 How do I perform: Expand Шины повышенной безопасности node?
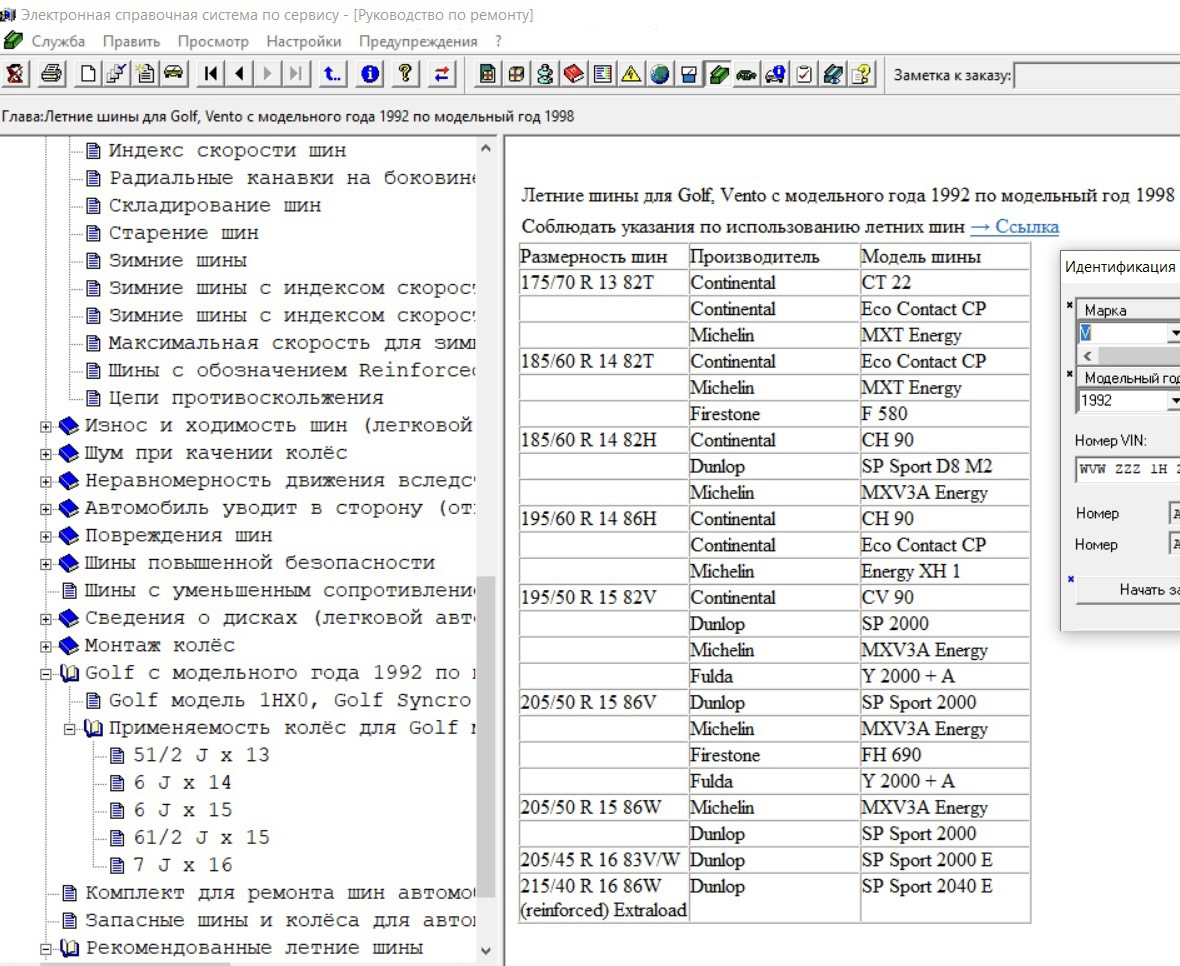[46, 564]
